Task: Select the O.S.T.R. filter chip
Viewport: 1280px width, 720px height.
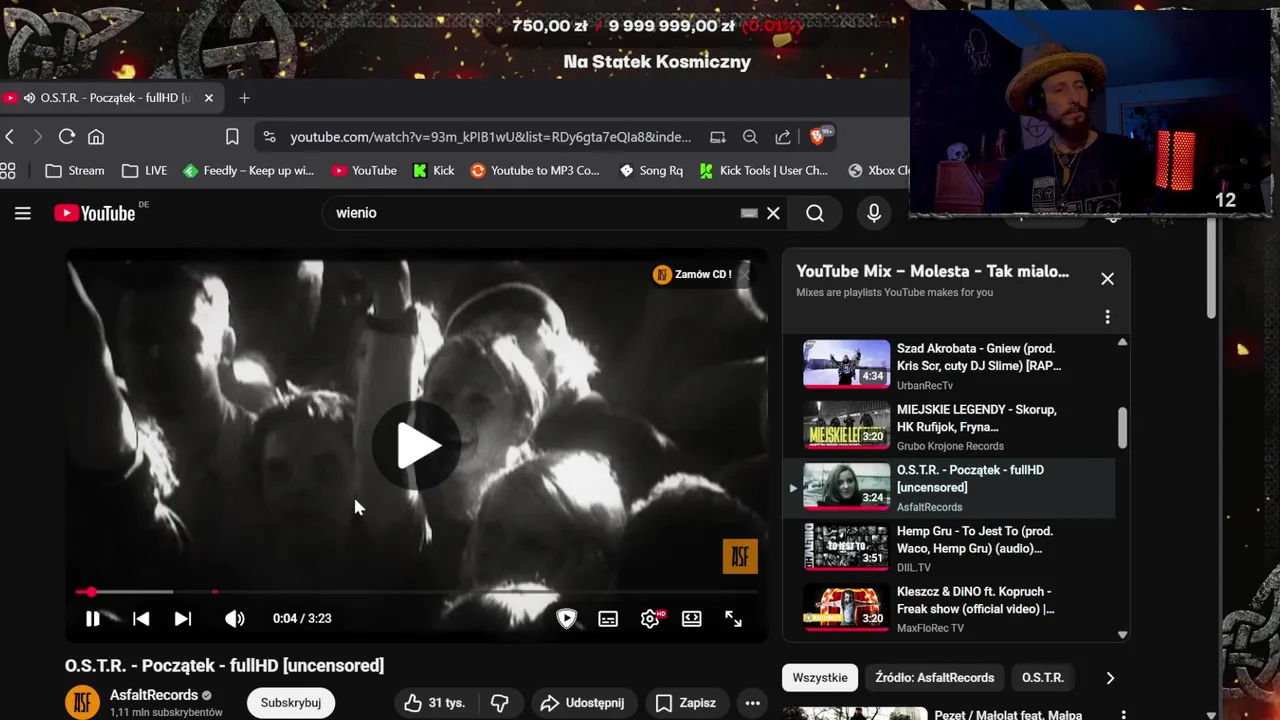Action: (x=1043, y=678)
